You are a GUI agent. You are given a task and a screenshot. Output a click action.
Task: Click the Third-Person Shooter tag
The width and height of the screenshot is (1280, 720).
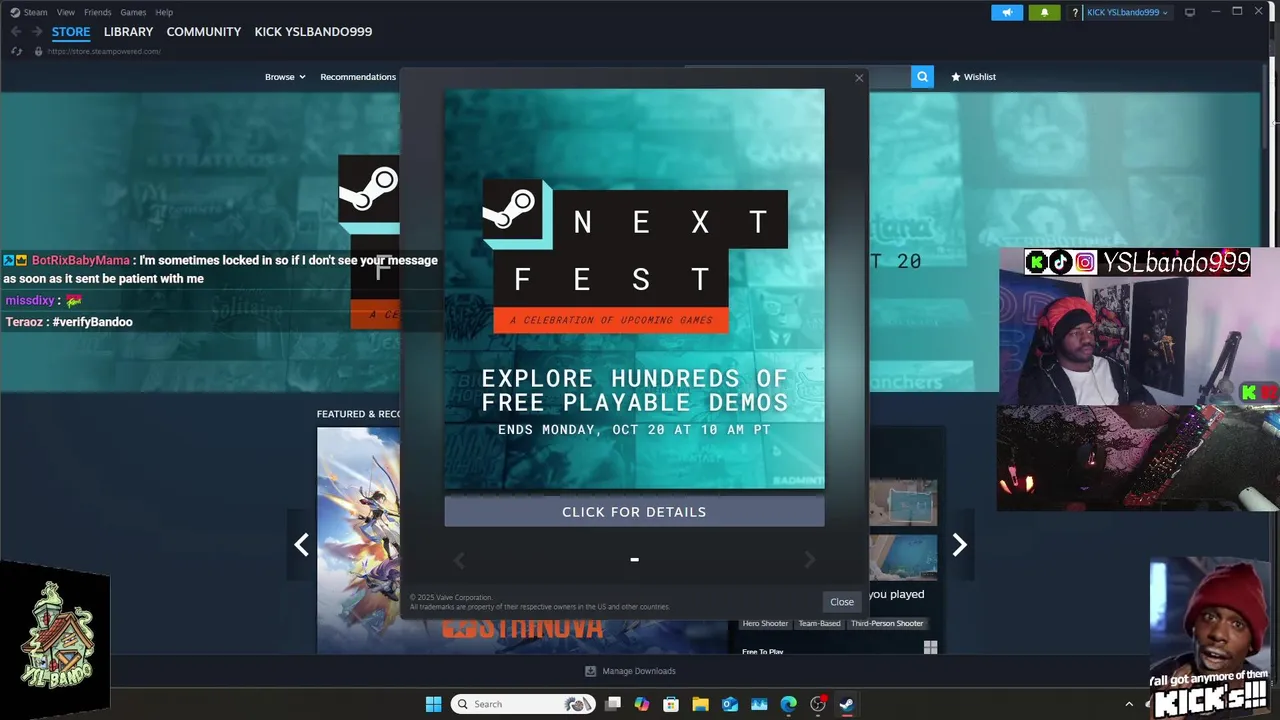887,623
